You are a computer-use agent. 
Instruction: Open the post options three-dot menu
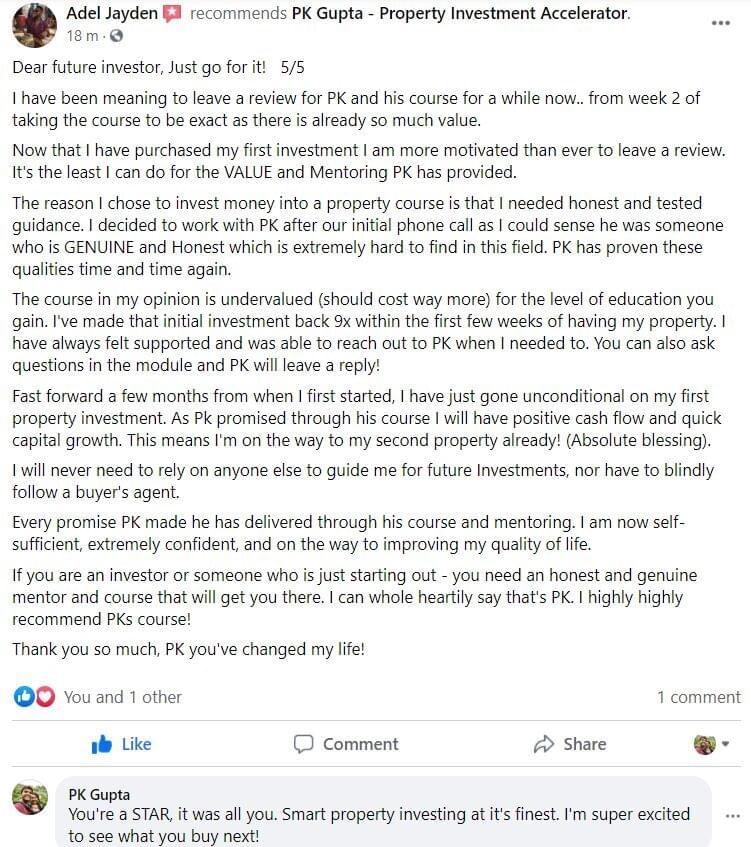[x=720, y=23]
